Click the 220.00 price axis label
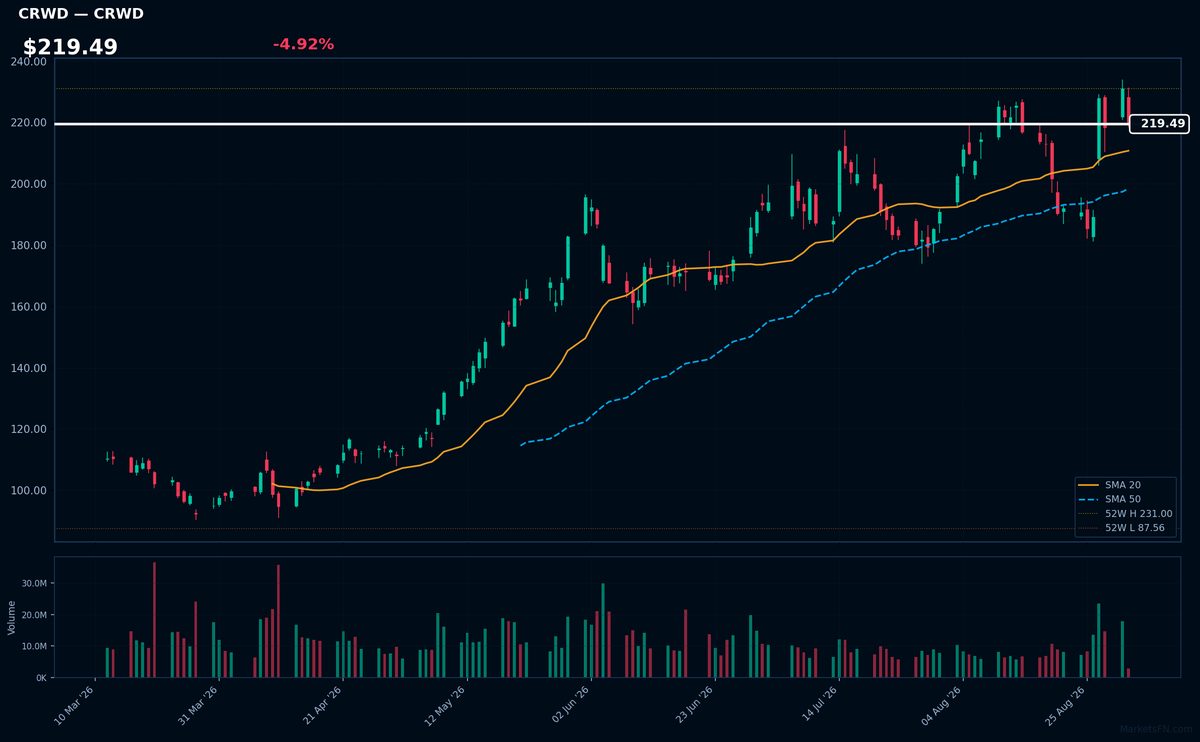Screen dimensions: 1200x742 [x=29, y=123]
